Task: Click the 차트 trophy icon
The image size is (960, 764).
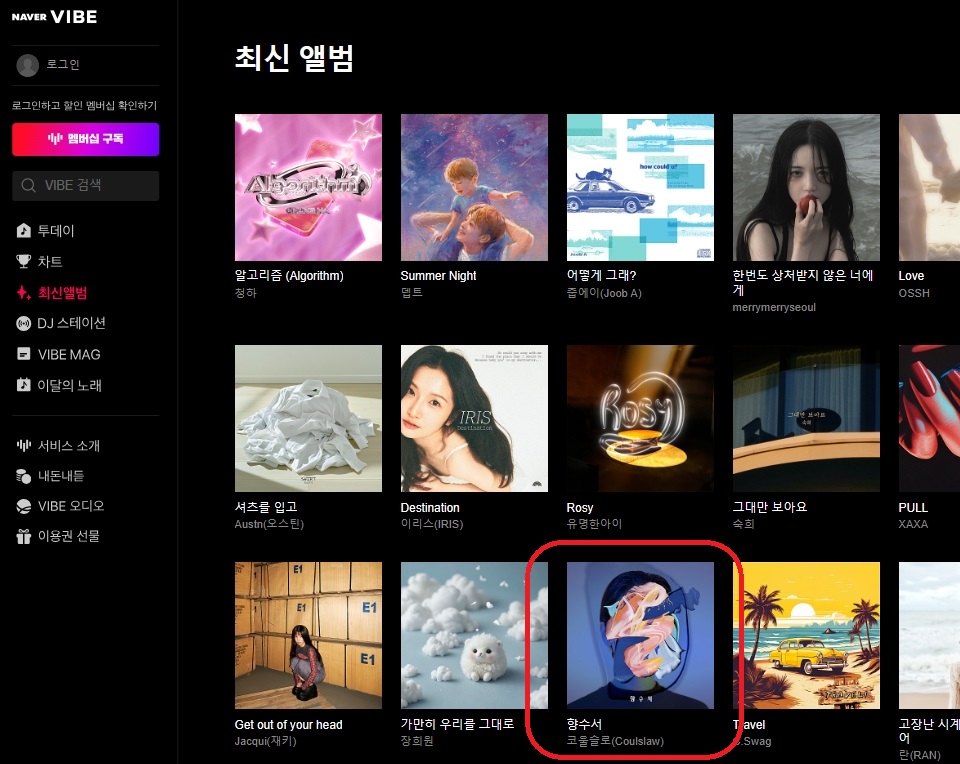Action: [23, 261]
